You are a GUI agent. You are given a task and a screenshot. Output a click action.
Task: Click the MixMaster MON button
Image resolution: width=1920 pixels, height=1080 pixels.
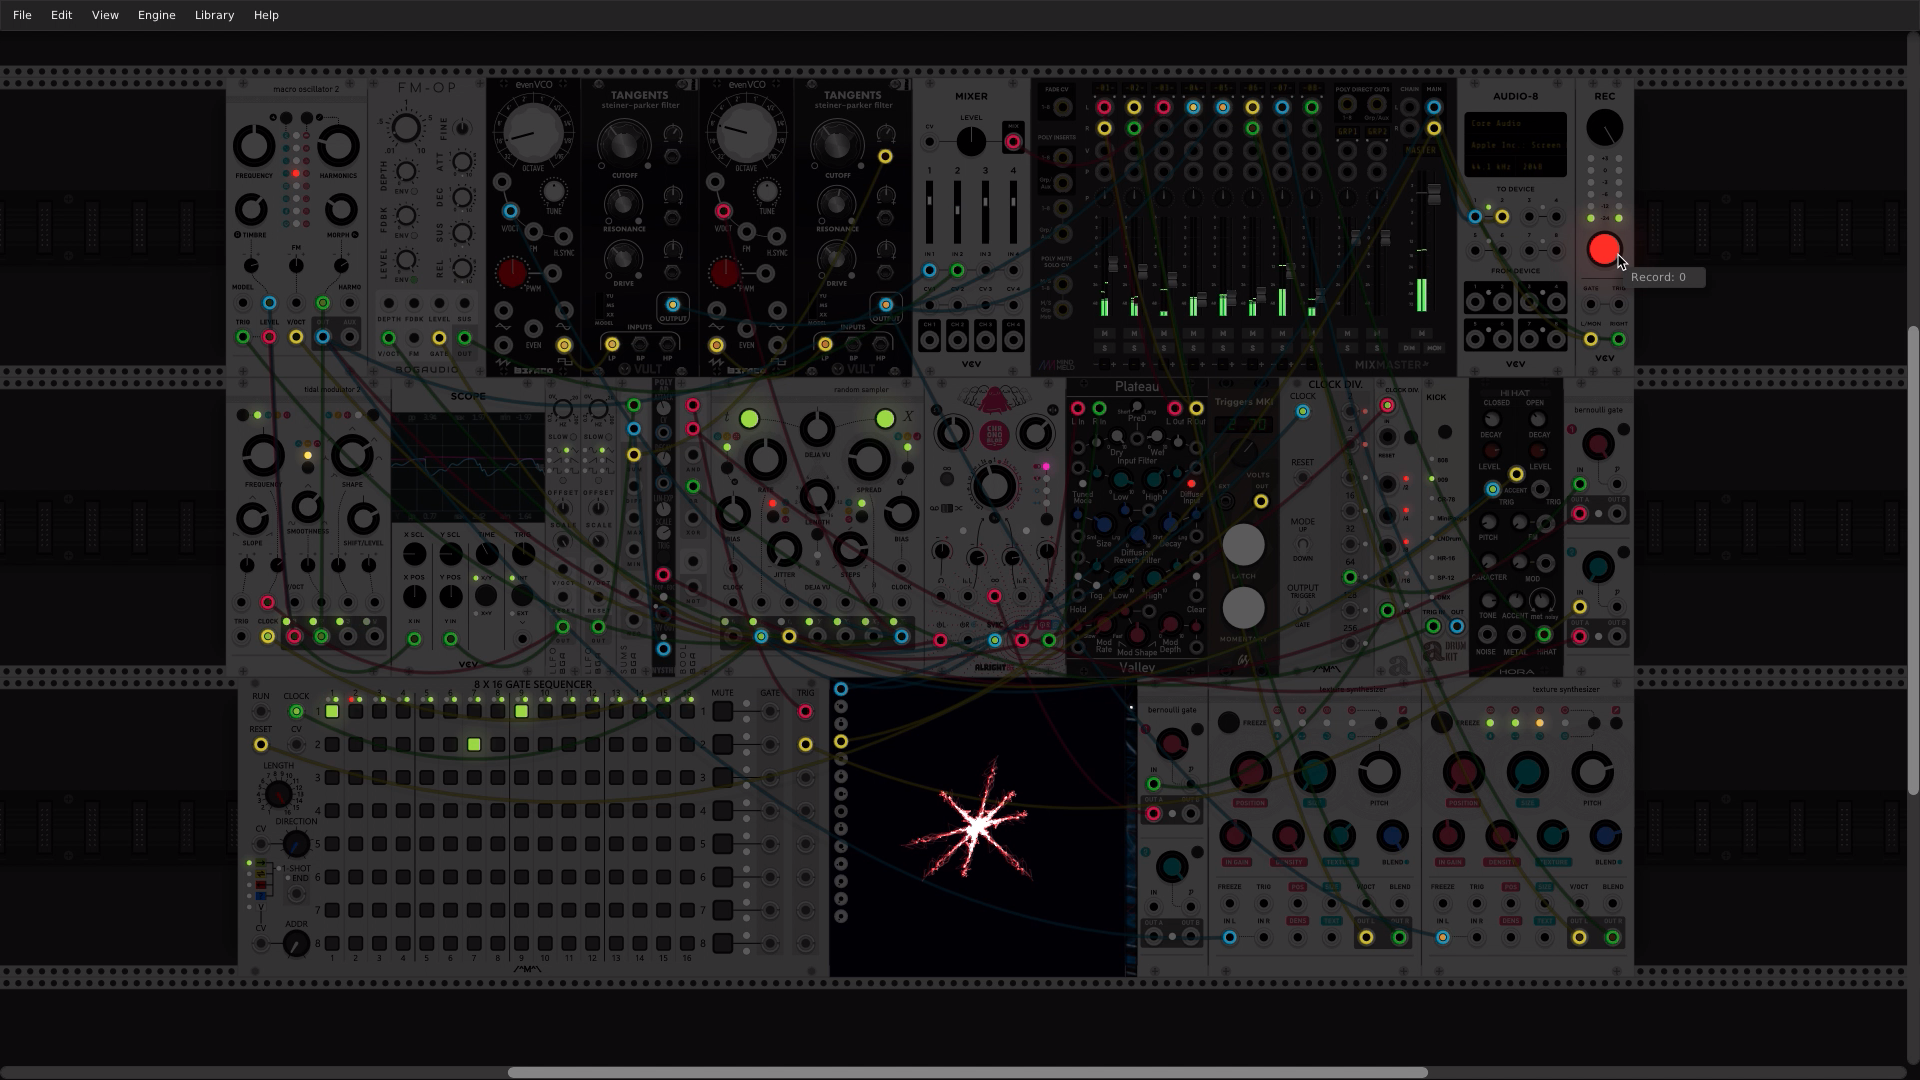1434,348
